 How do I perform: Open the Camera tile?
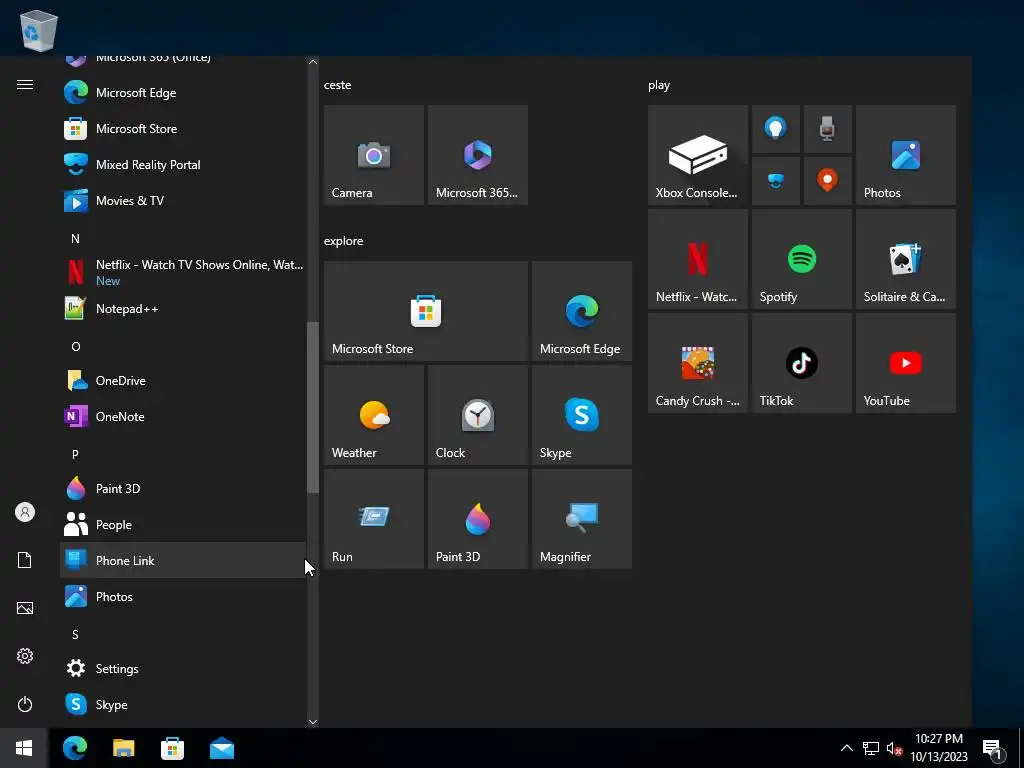pos(374,155)
